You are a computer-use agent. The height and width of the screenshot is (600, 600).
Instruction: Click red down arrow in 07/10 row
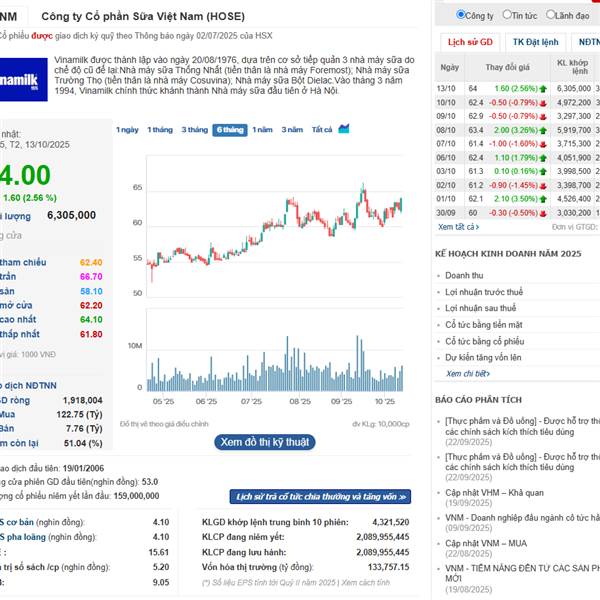pyautogui.click(x=545, y=143)
